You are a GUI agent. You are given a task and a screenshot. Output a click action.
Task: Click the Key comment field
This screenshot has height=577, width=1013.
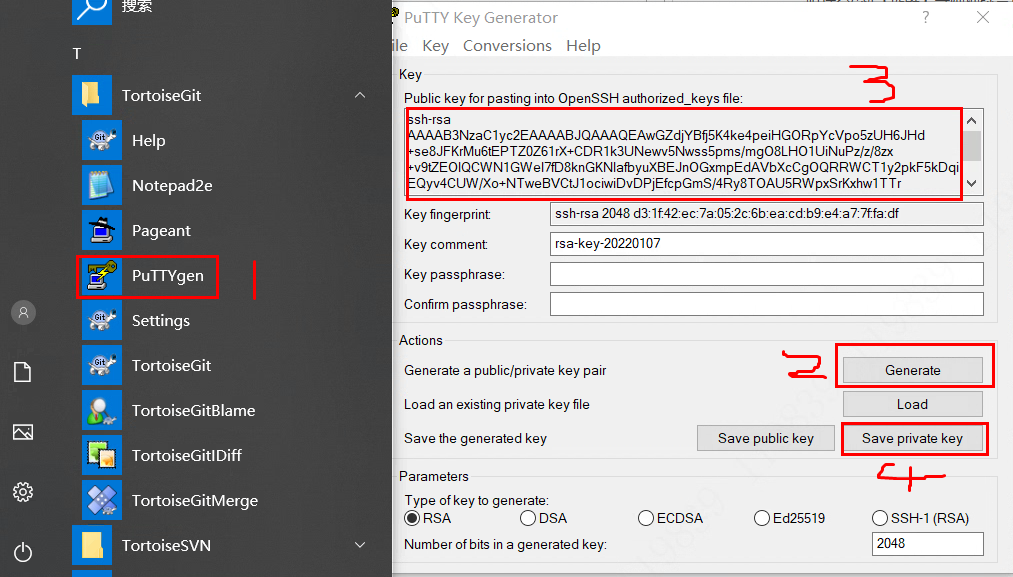(766, 244)
